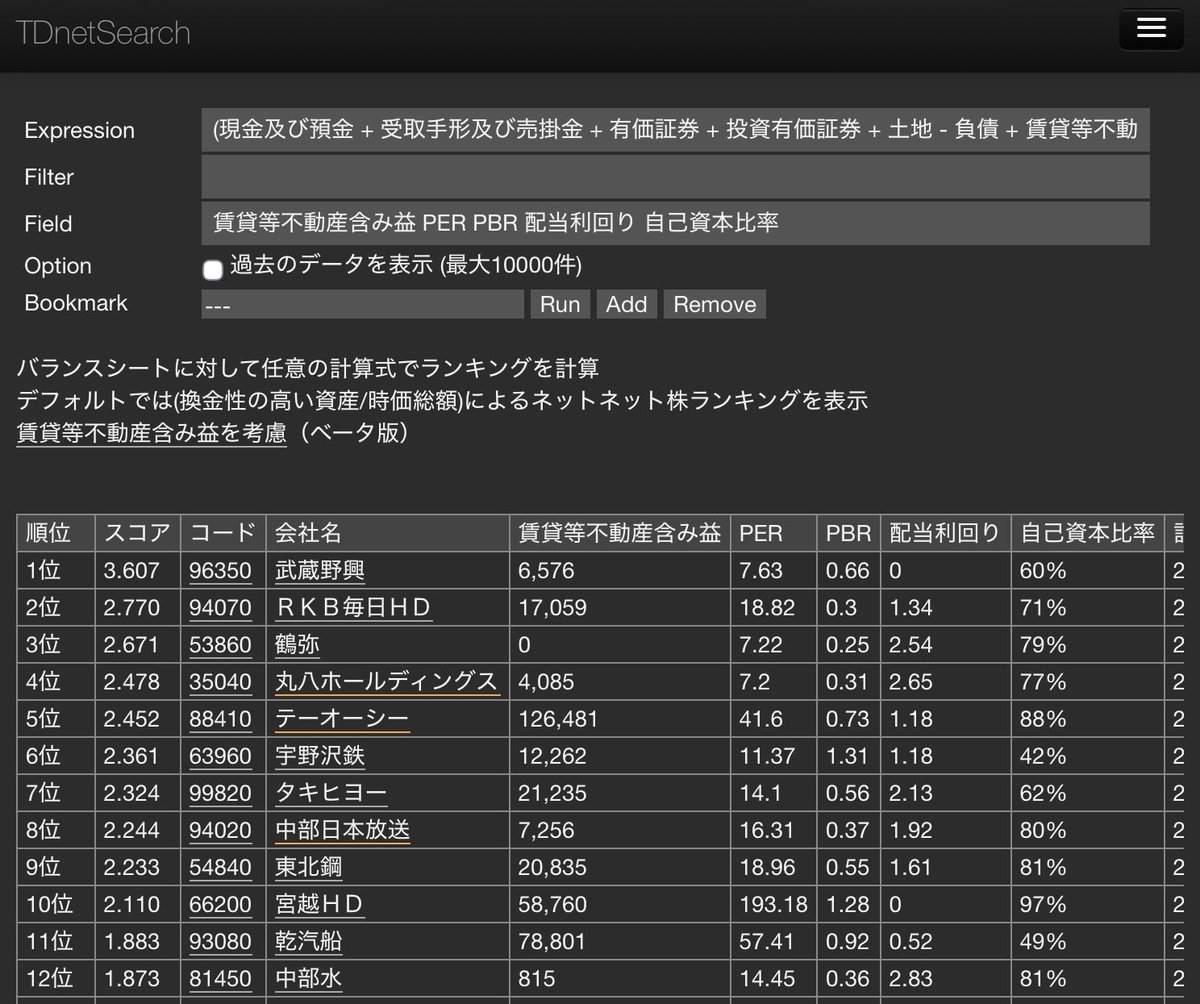Click the 会社名 column header
This screenshot has width=1200, height=1004.
click(x=388, y=533)
